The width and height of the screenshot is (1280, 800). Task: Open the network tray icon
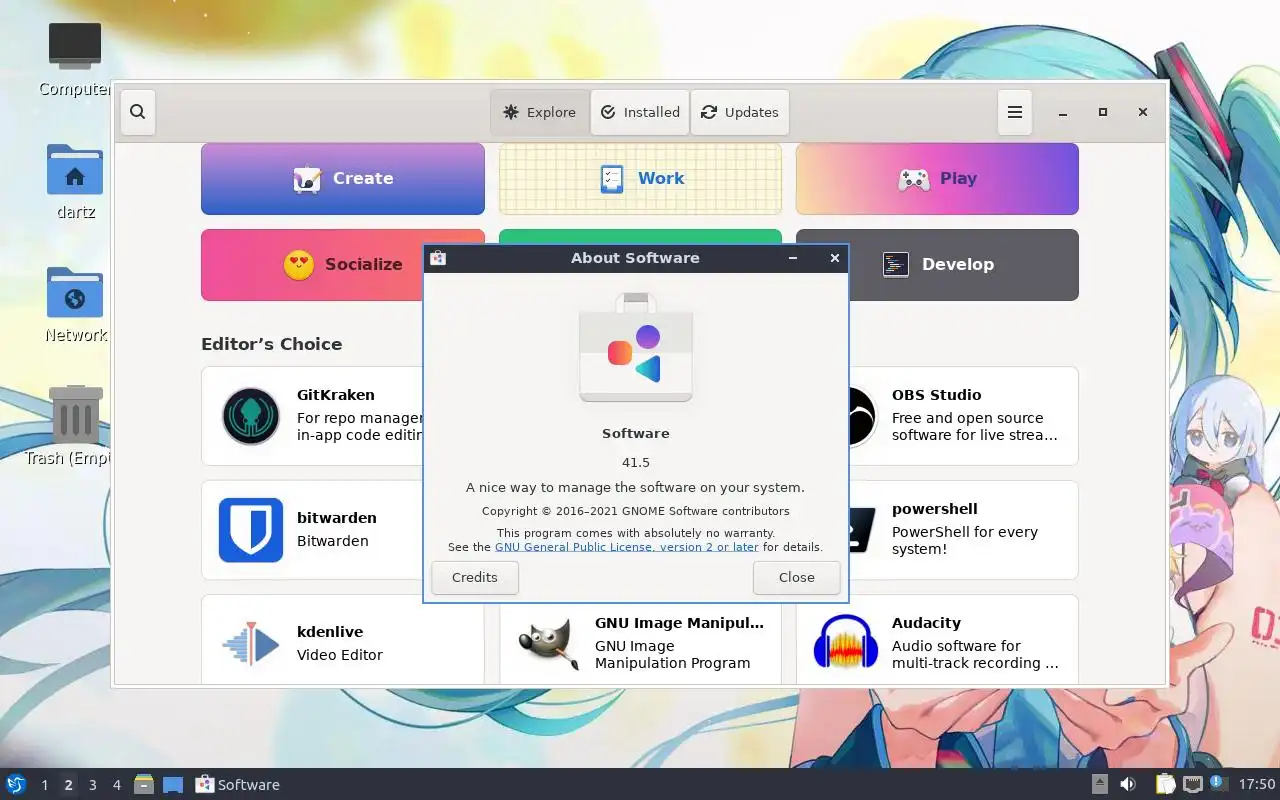coord(1192,784)
